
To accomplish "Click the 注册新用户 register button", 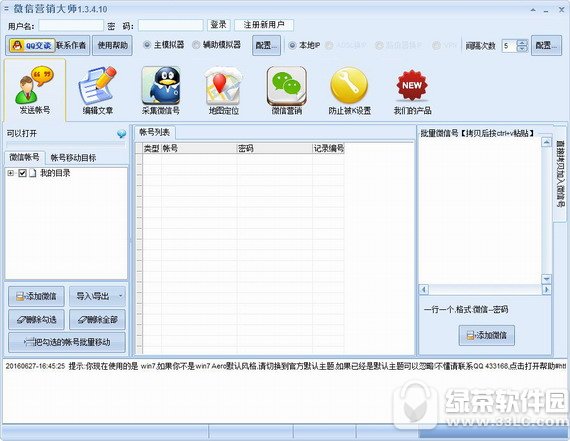I will [x=264, y=25].
